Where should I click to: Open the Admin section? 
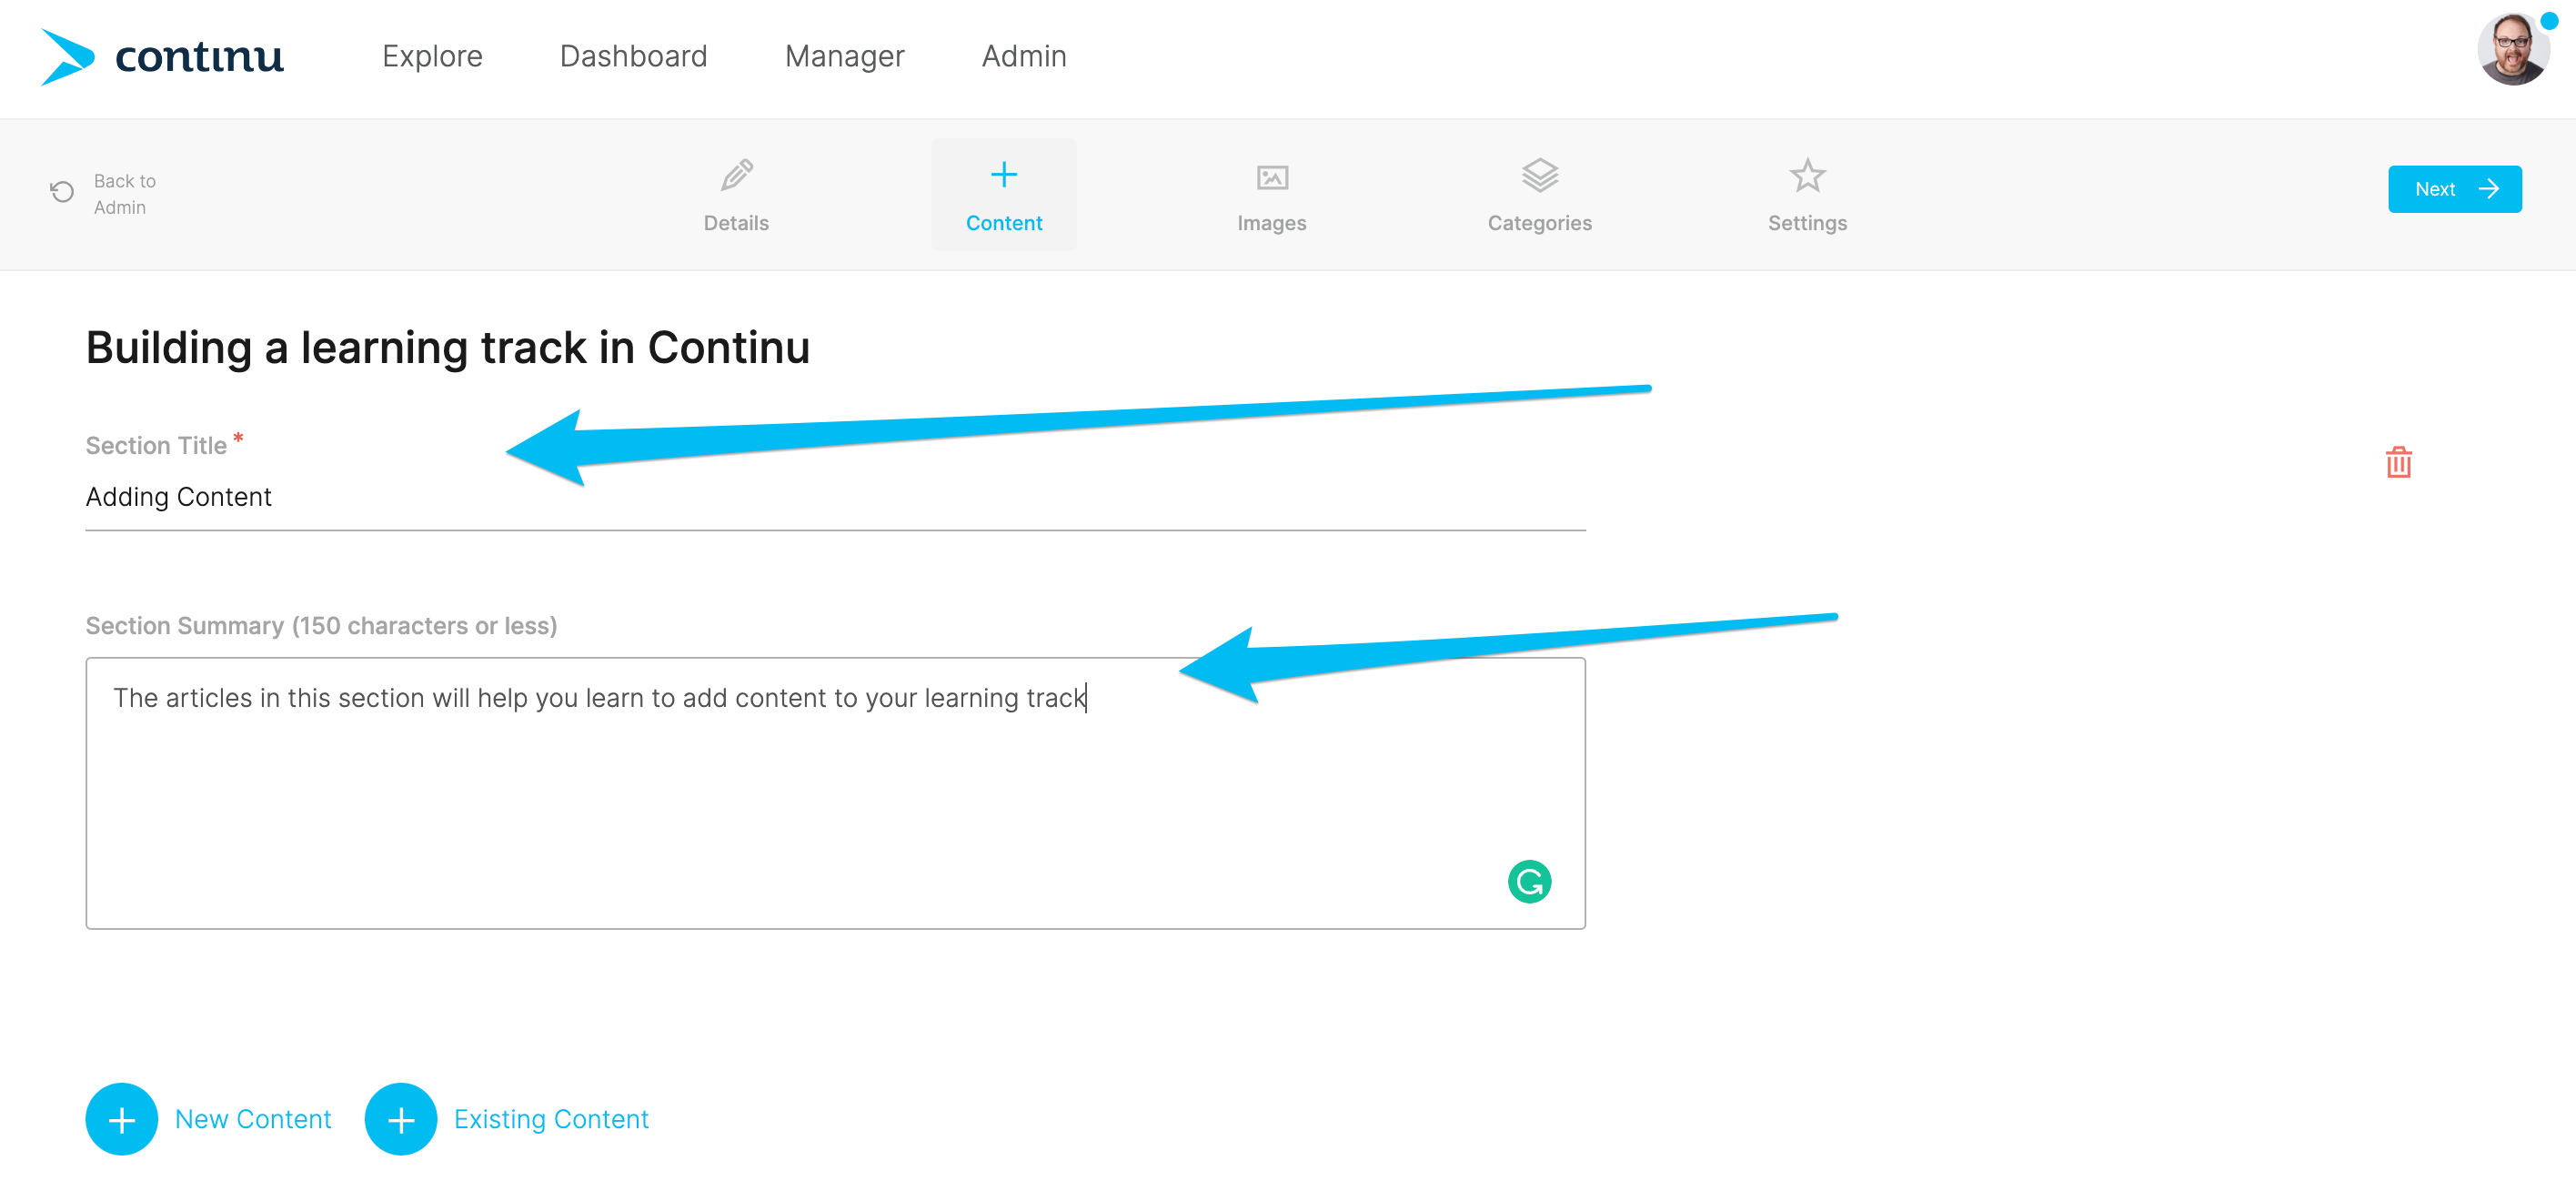1023,57
